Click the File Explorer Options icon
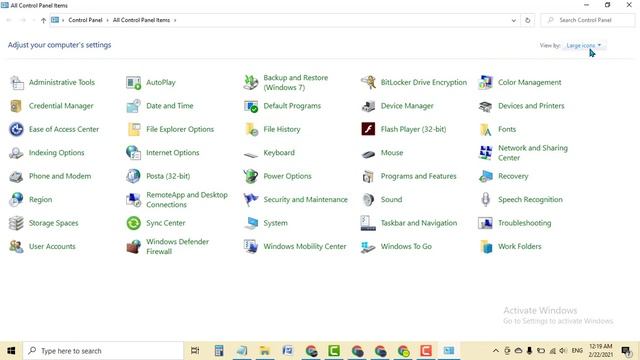This screenshot has width=640, height=360. (133, 129)
